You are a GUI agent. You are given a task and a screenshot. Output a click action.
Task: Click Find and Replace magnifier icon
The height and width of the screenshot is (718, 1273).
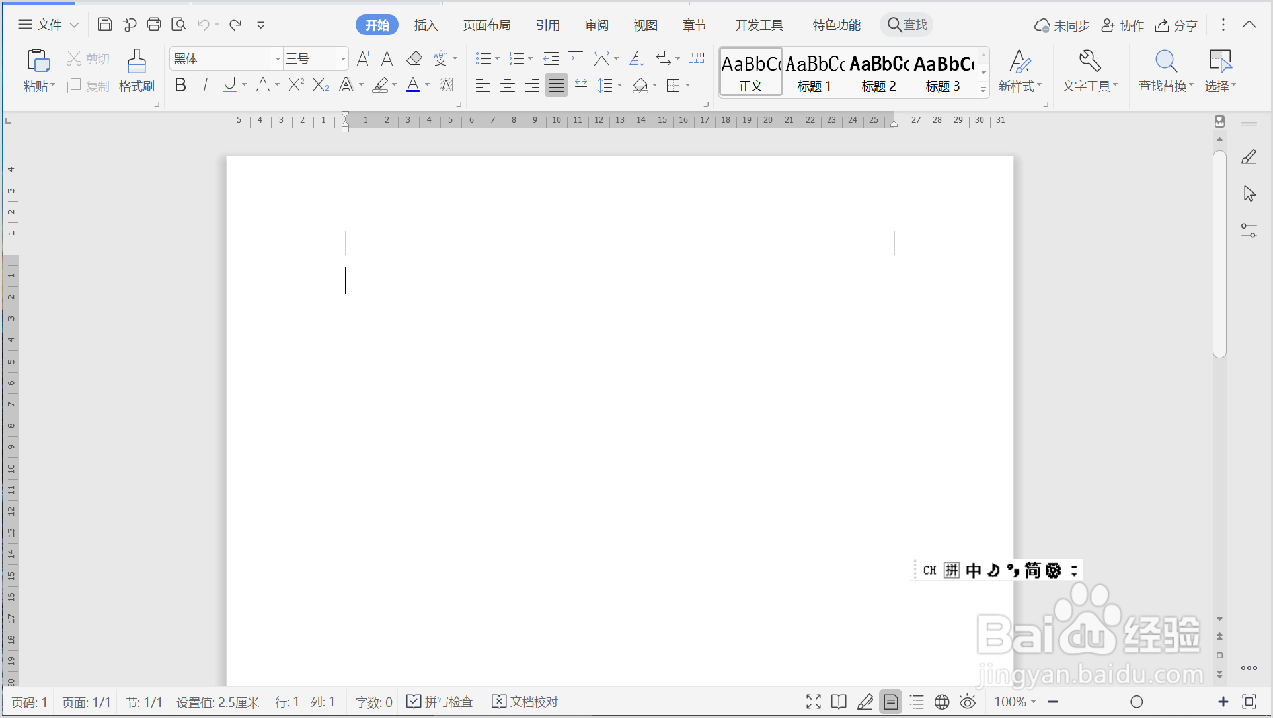[x=1166, y=62]
